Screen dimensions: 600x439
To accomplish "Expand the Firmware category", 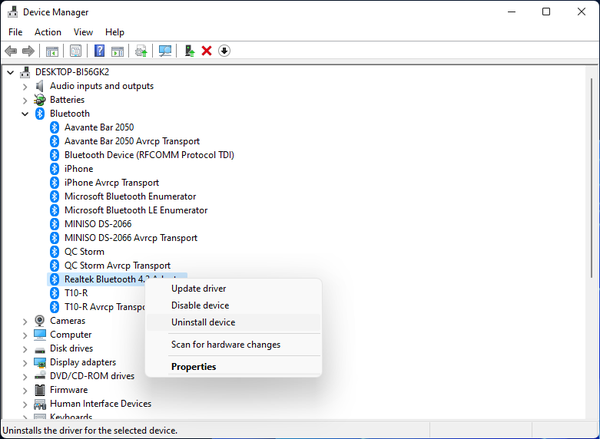I will (25, 390).
